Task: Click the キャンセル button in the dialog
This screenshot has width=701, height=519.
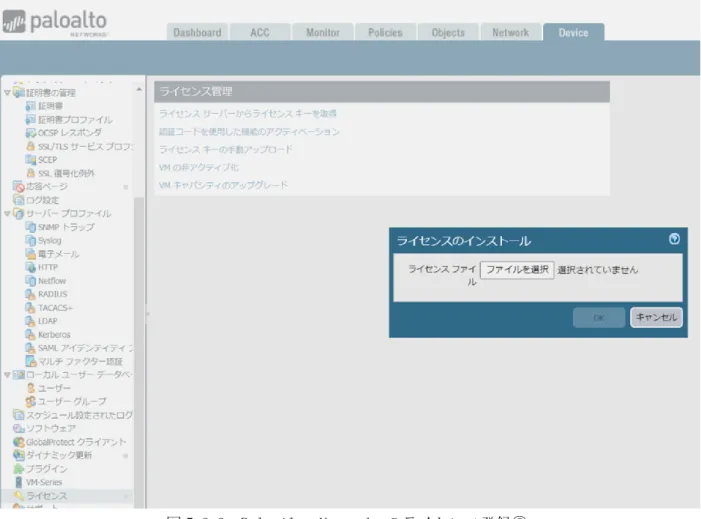Action: click(x=656, y=317)
